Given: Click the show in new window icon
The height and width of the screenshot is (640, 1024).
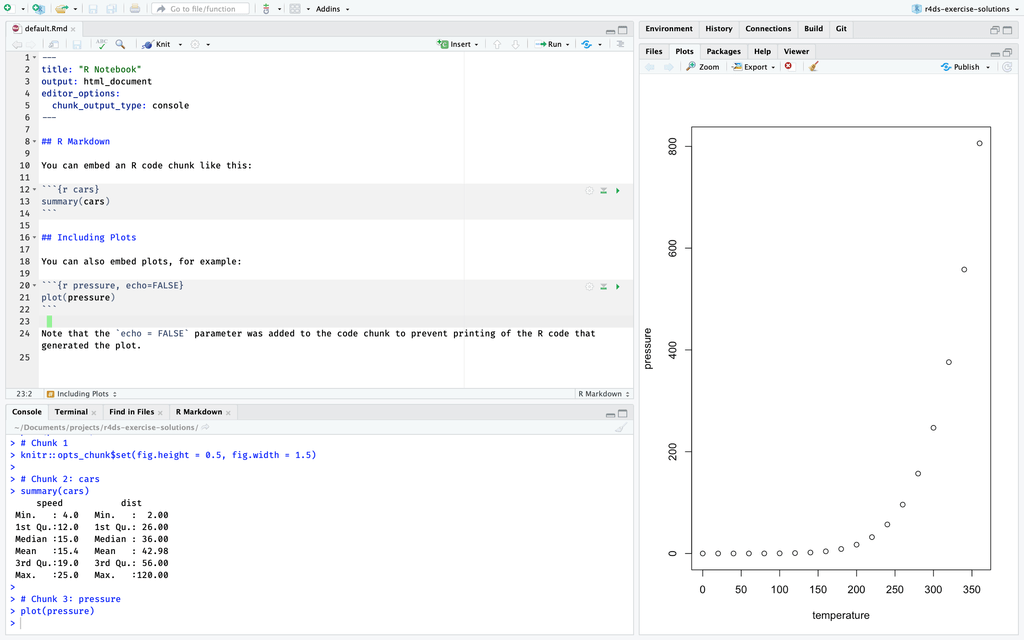Looking at the screenshot, I should (54, 44).
